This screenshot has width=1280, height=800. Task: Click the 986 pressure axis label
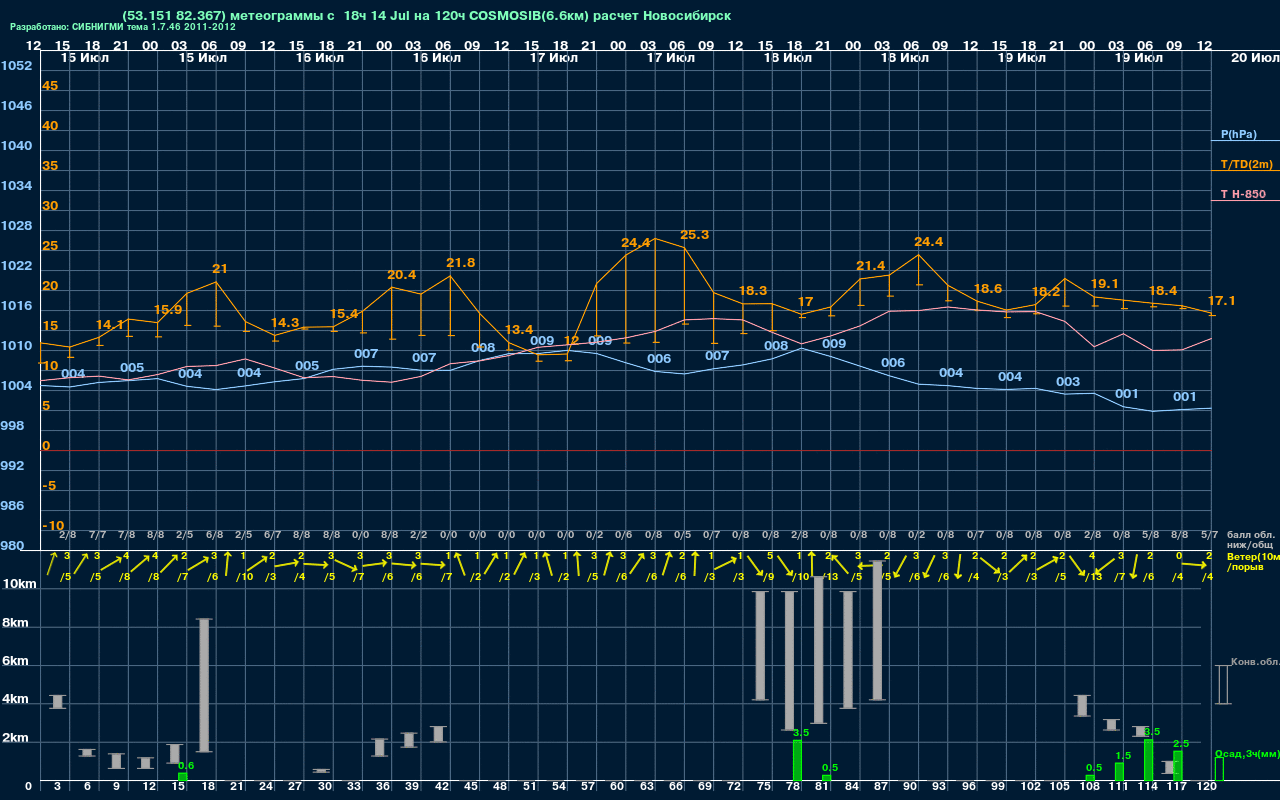coord(12,506)
